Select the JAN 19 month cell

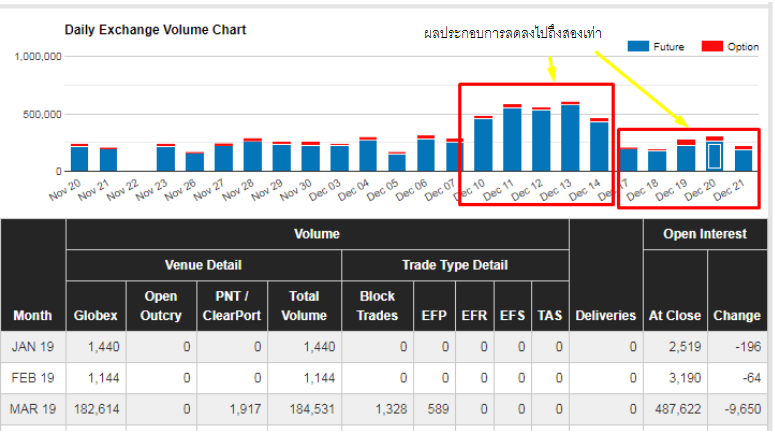click(x=33, y=346)
